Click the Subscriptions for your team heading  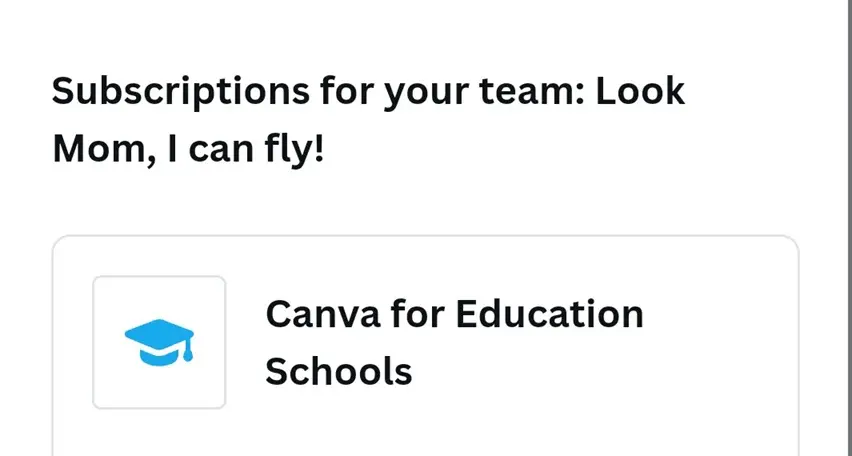point(368,119)
